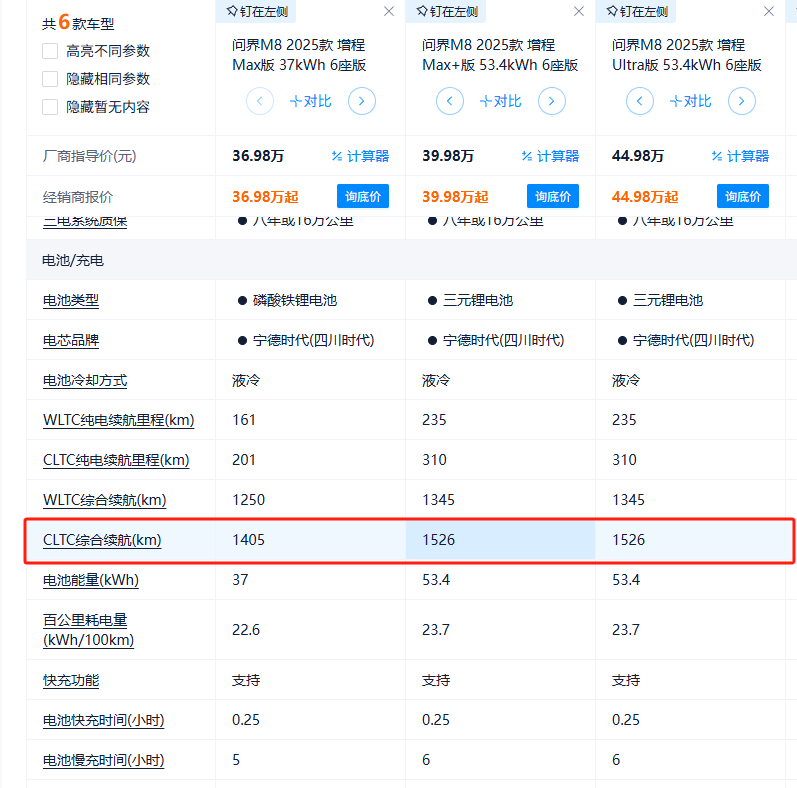
Task: Open calculator for the 39.98万 model
Action: (x=550, y=156)
